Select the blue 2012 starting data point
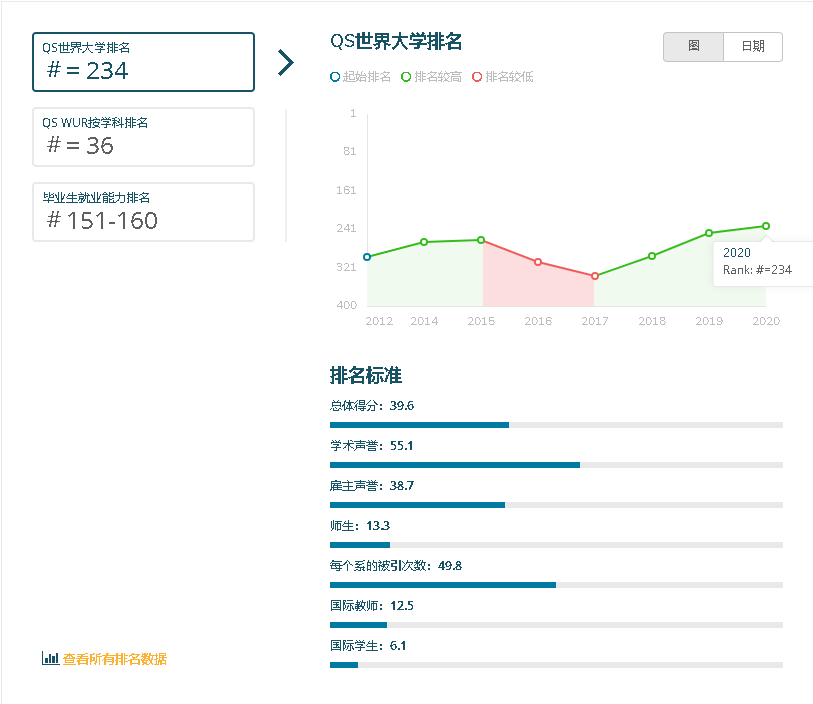The image size is (813, 704). [367, 257]
